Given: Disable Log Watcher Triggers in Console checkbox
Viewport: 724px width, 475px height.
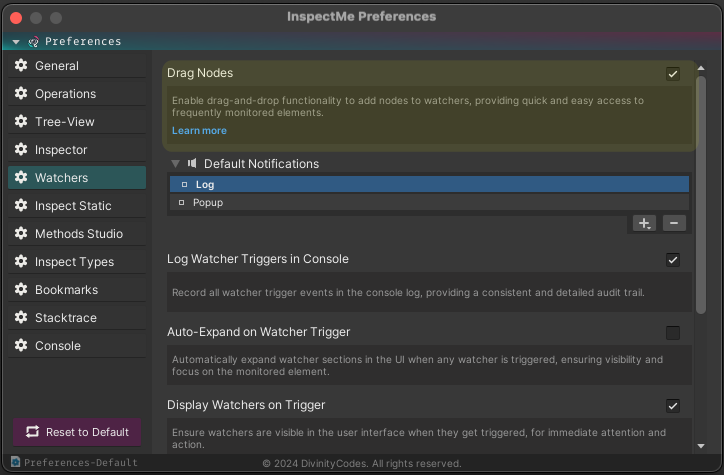Looking at the screenshot, I should pyautogui.click(x=673, y=260).
